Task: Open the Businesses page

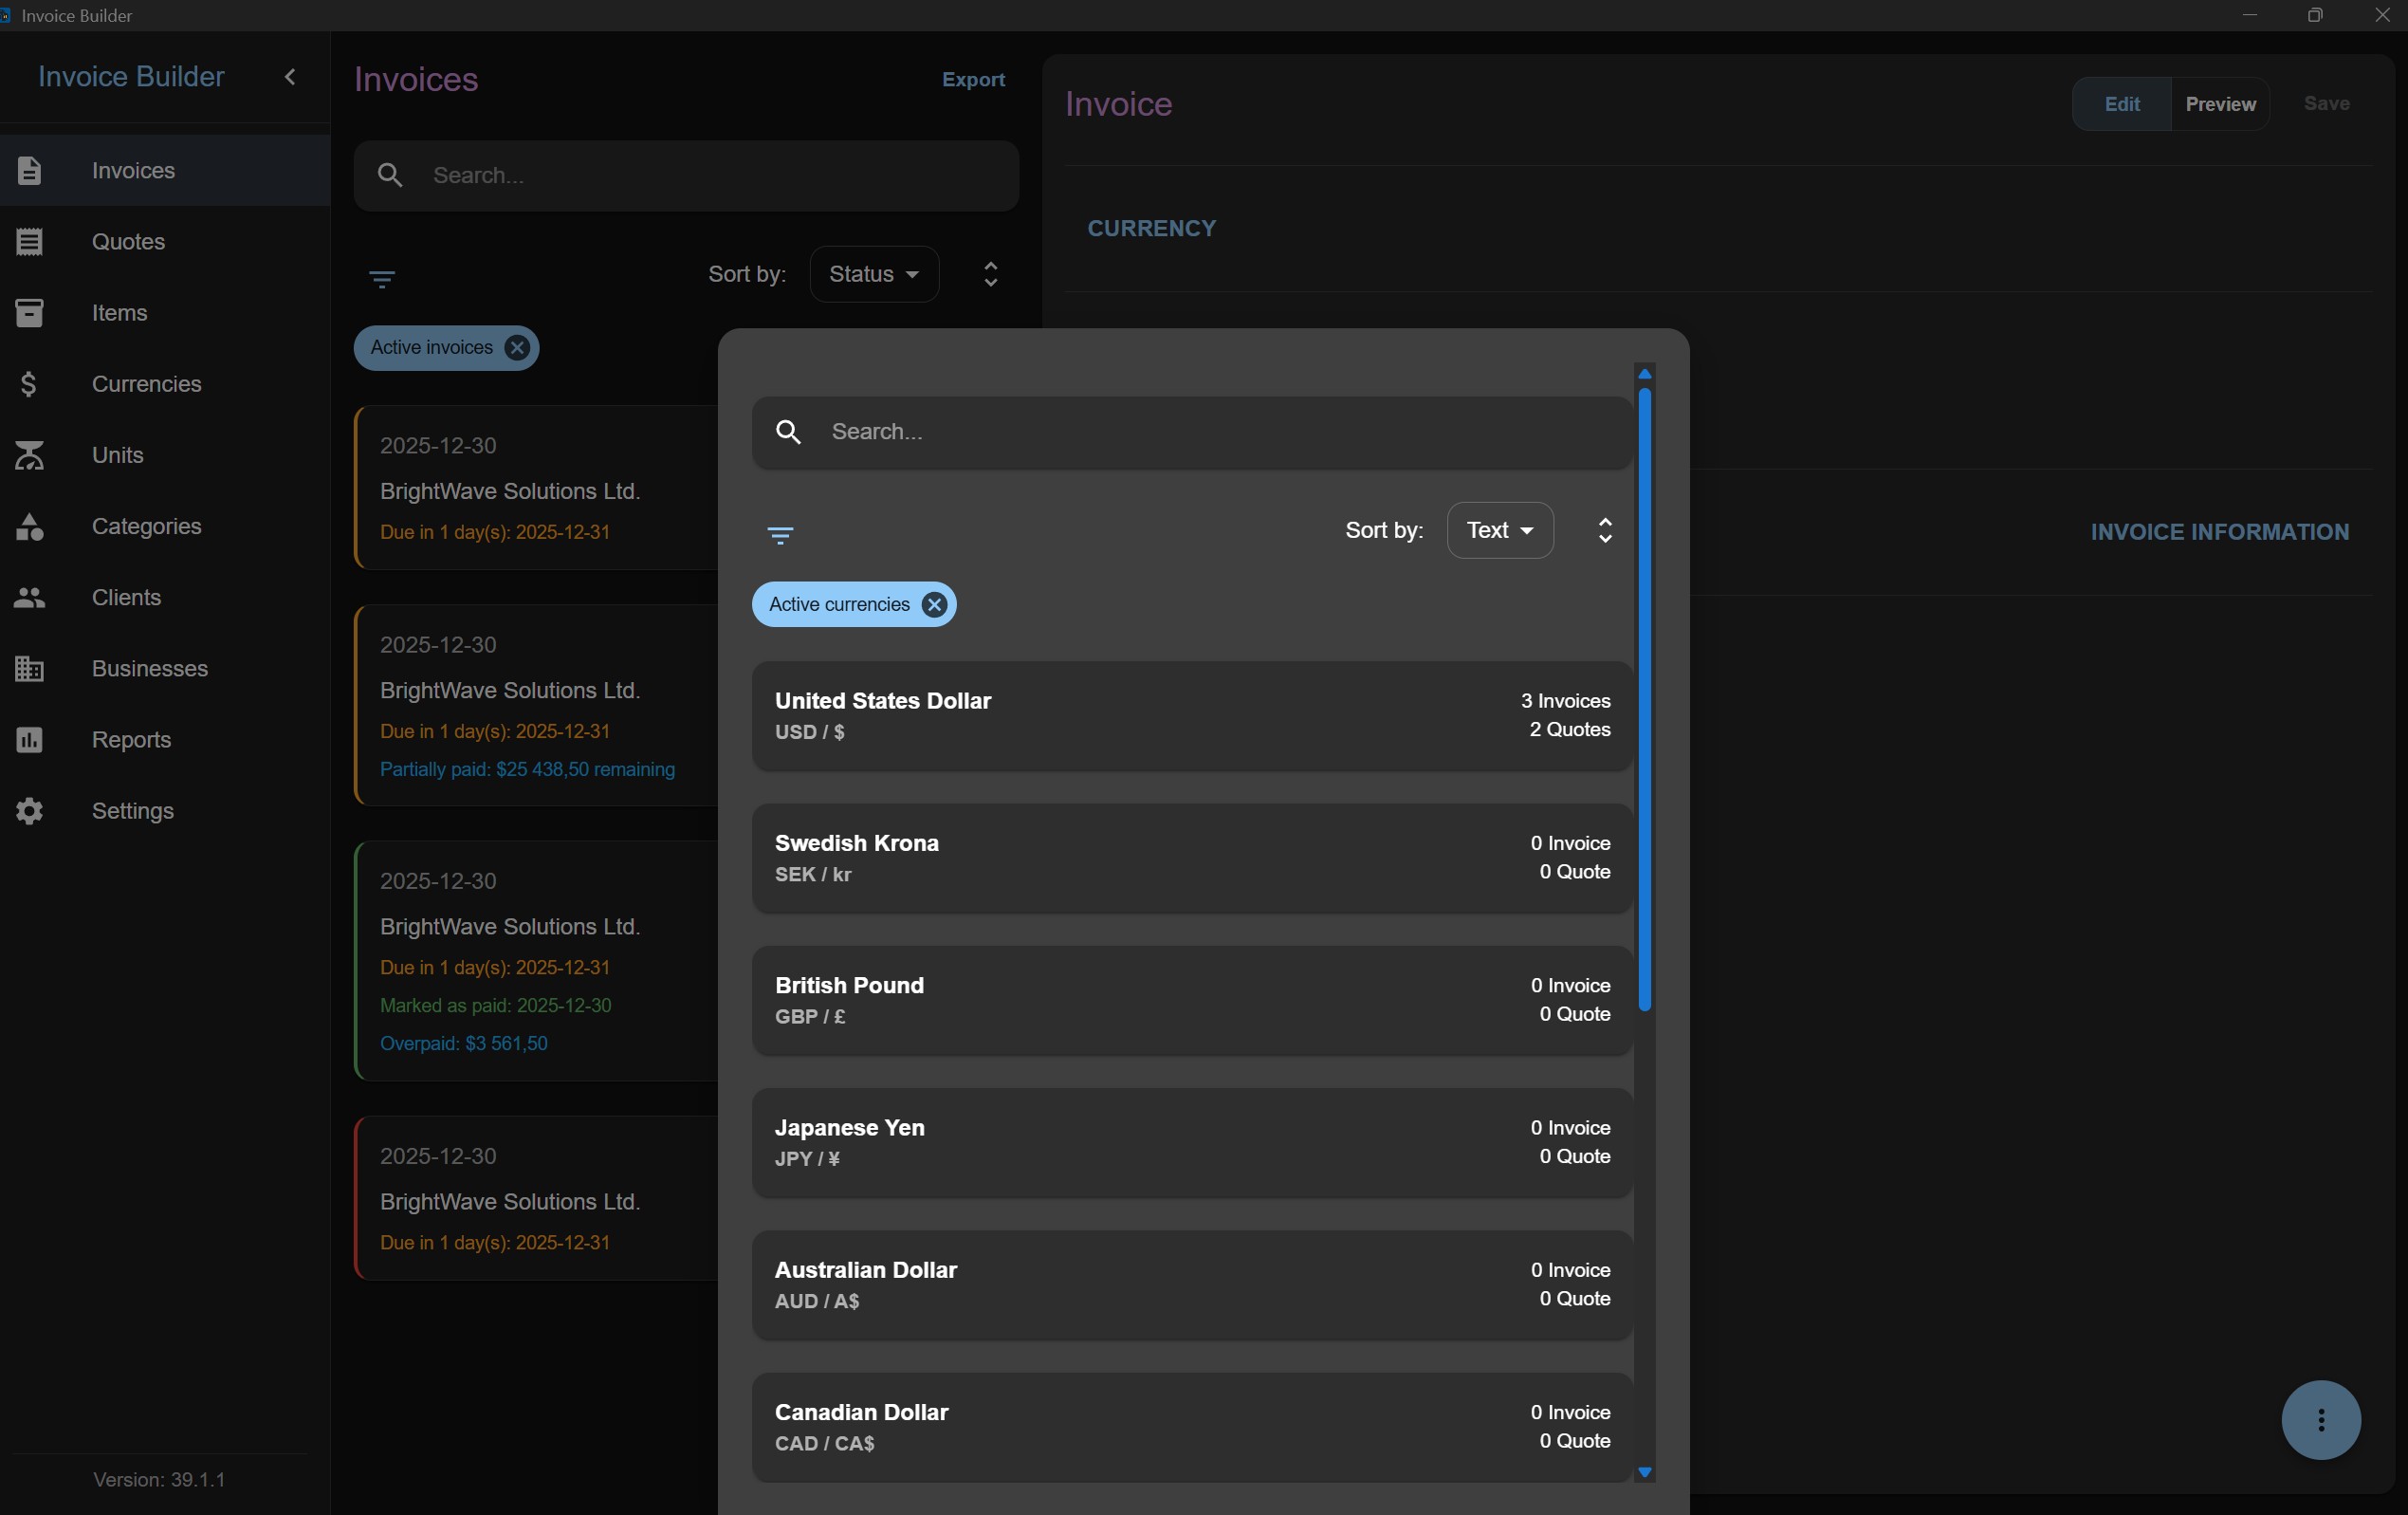Action: click(x=165, y=668)
